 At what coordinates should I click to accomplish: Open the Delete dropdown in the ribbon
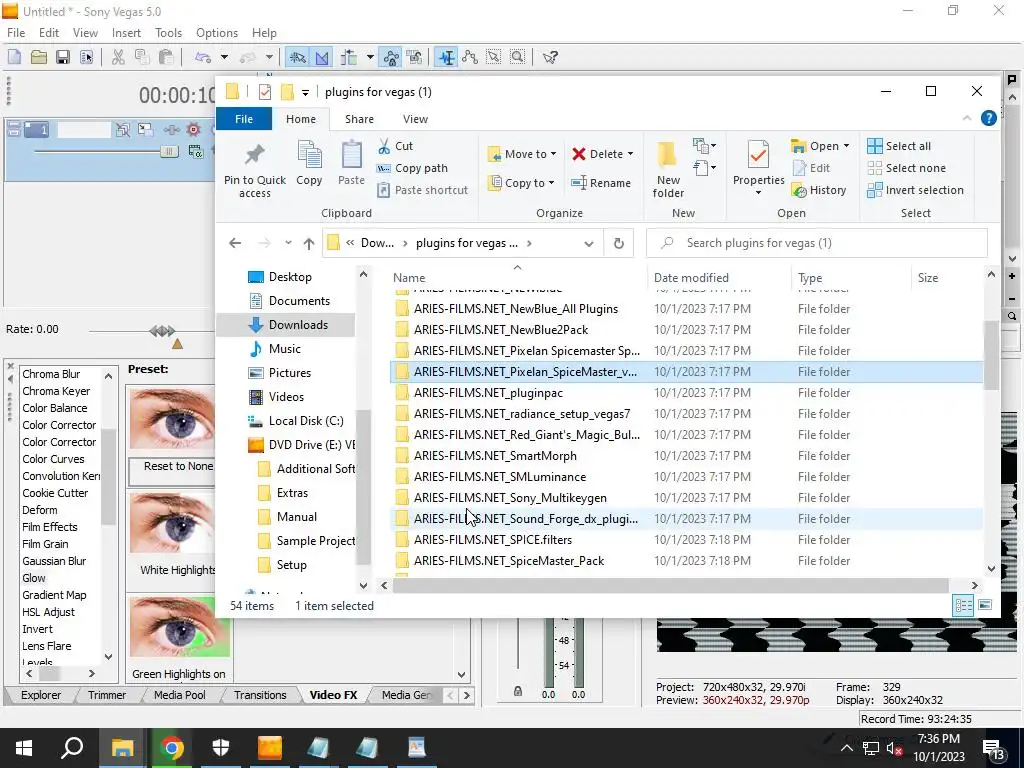click(x=603, y=154)
